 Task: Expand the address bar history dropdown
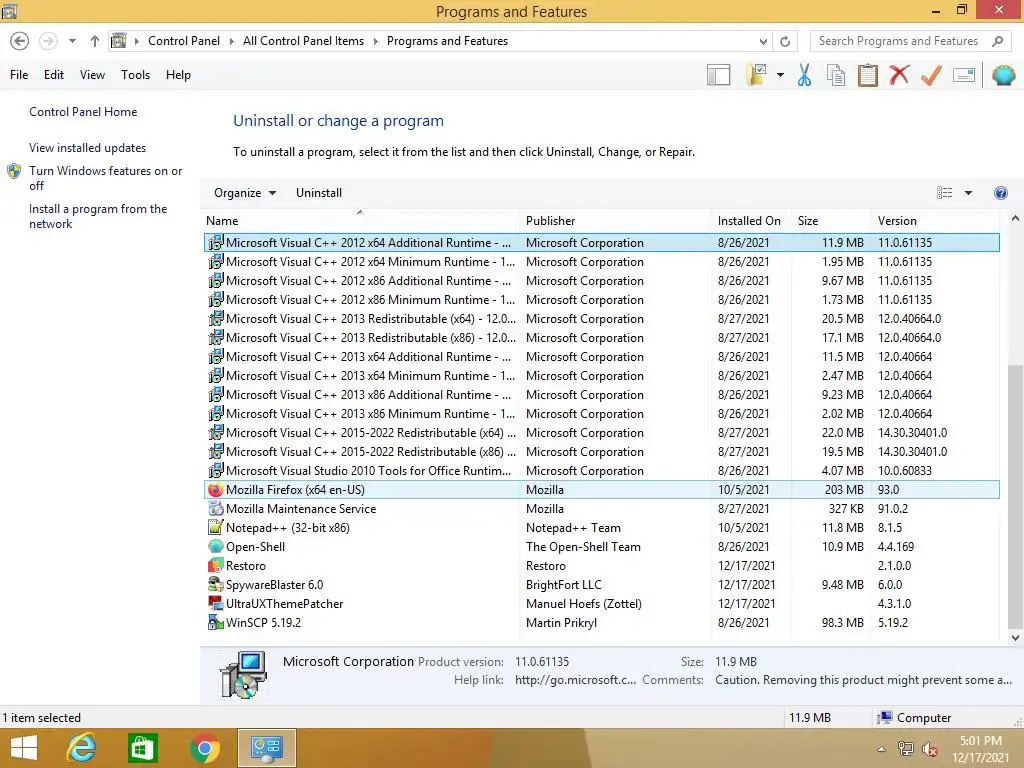pyautogui.click(x=763, y=41)
